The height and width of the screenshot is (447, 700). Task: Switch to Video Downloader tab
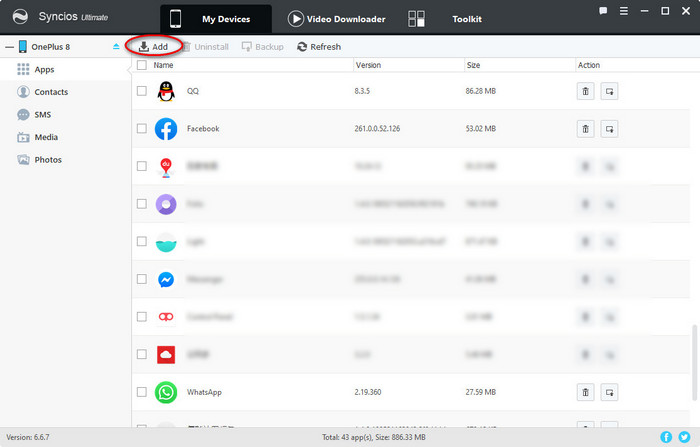pyautogui.click(x=337, y=19)
